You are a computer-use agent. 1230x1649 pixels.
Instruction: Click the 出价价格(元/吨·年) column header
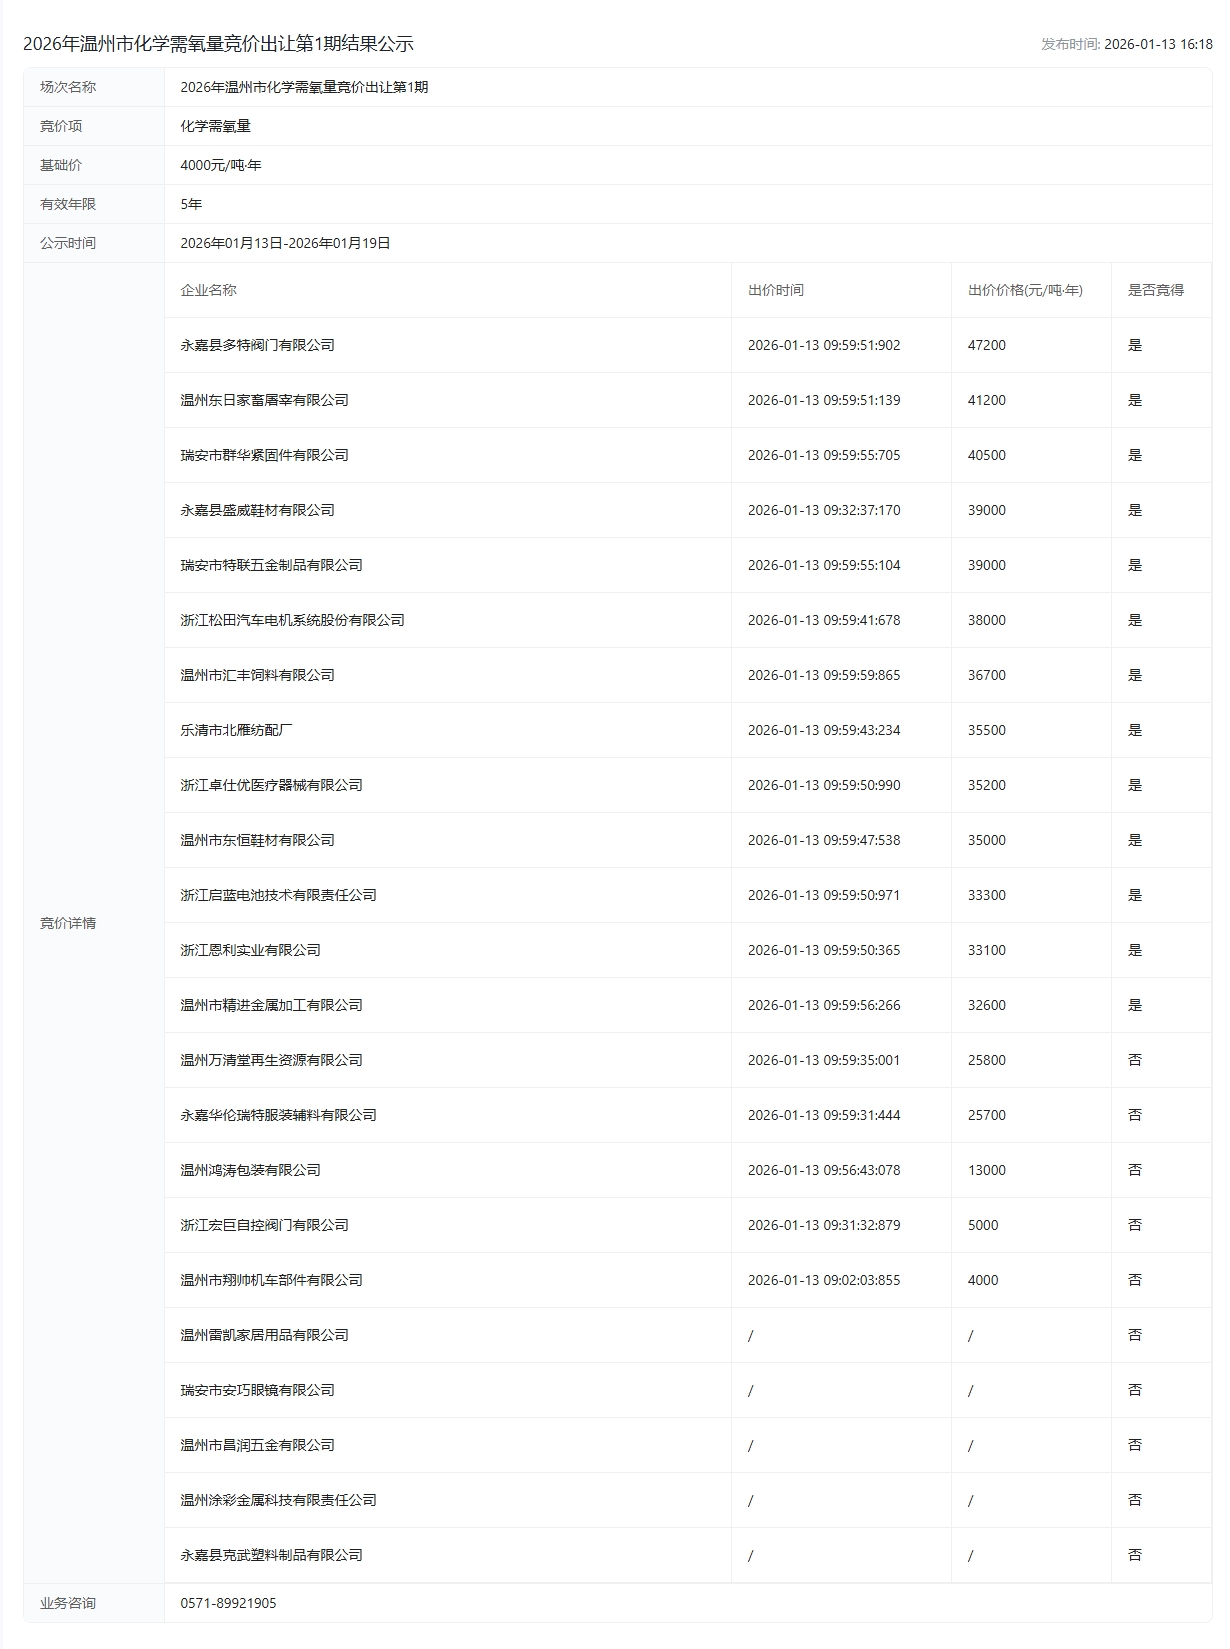coord(1024,290)
